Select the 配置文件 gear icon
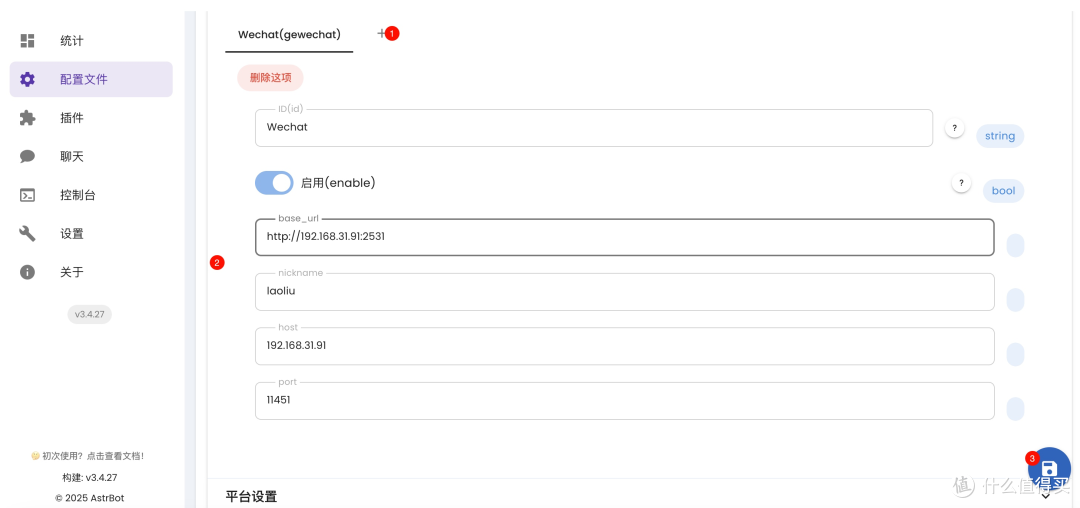 coord(28,79)
